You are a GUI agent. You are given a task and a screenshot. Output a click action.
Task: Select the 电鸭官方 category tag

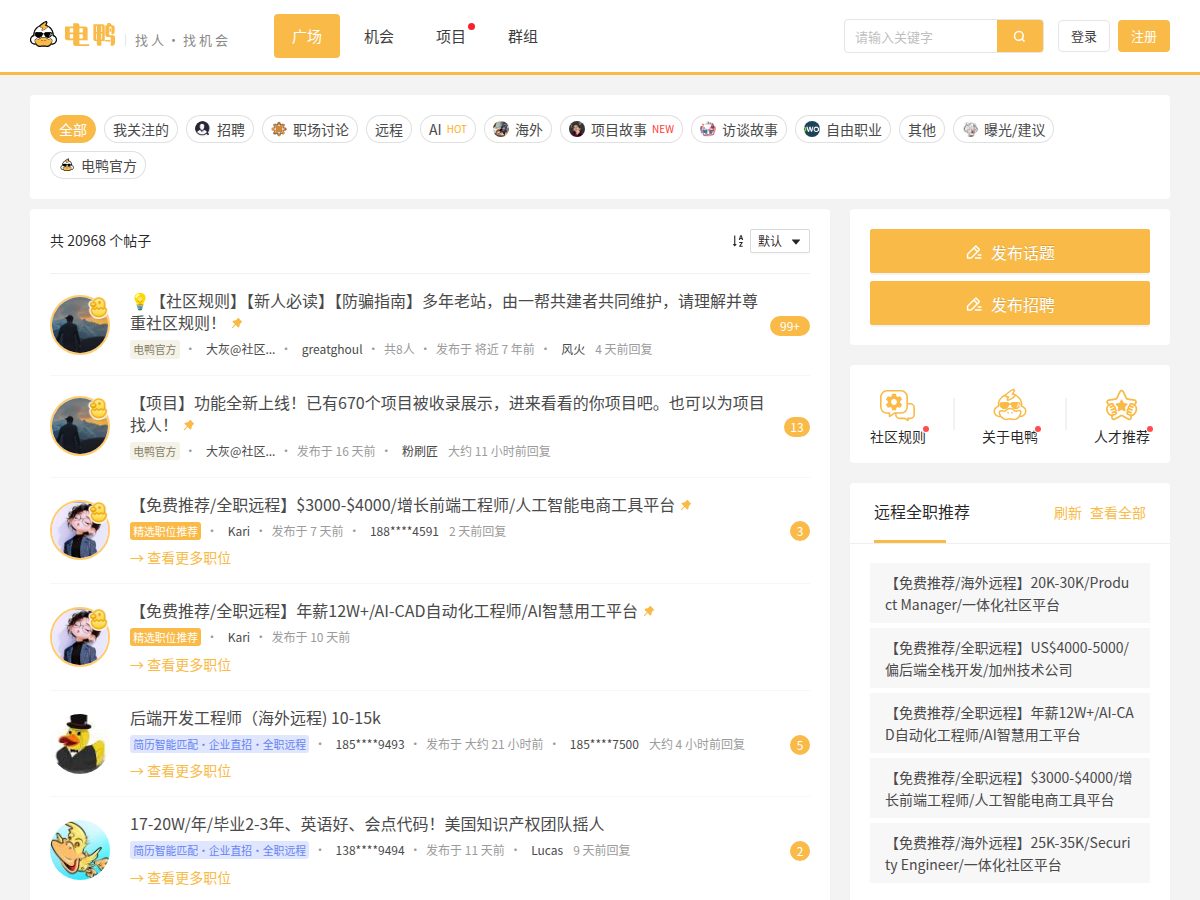point(98,165)
